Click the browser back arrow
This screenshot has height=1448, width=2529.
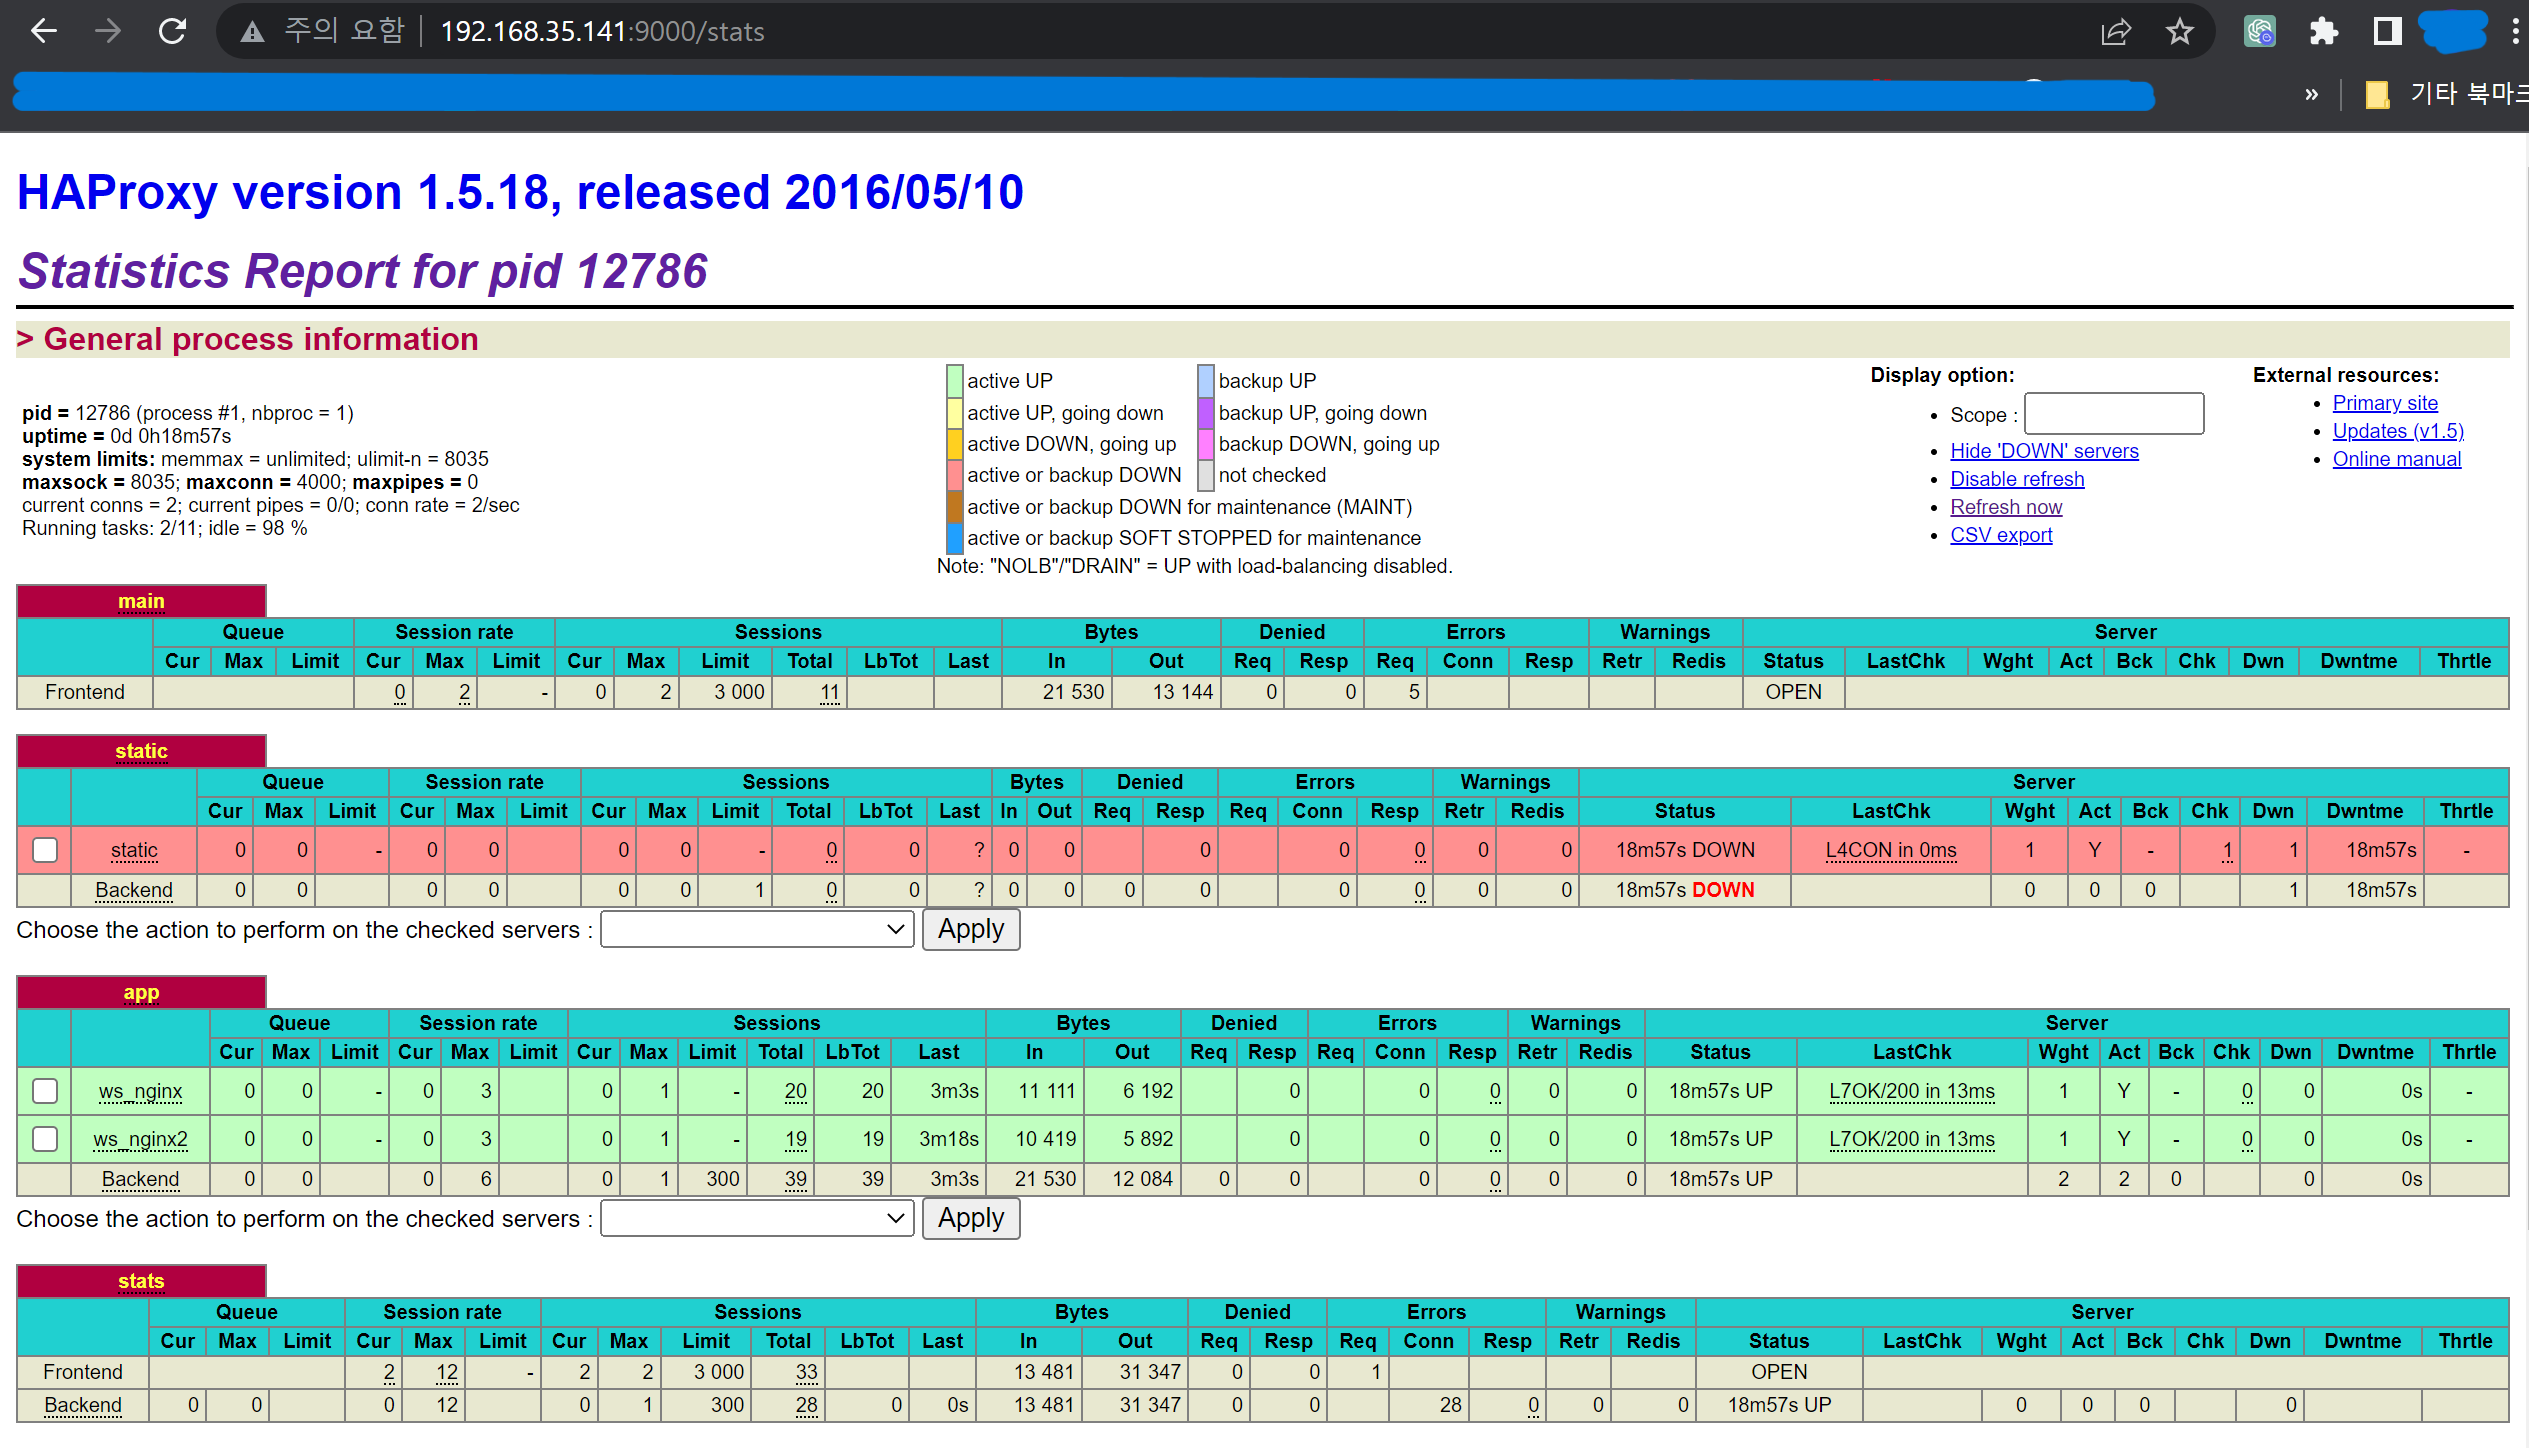[x=44, y=31]
